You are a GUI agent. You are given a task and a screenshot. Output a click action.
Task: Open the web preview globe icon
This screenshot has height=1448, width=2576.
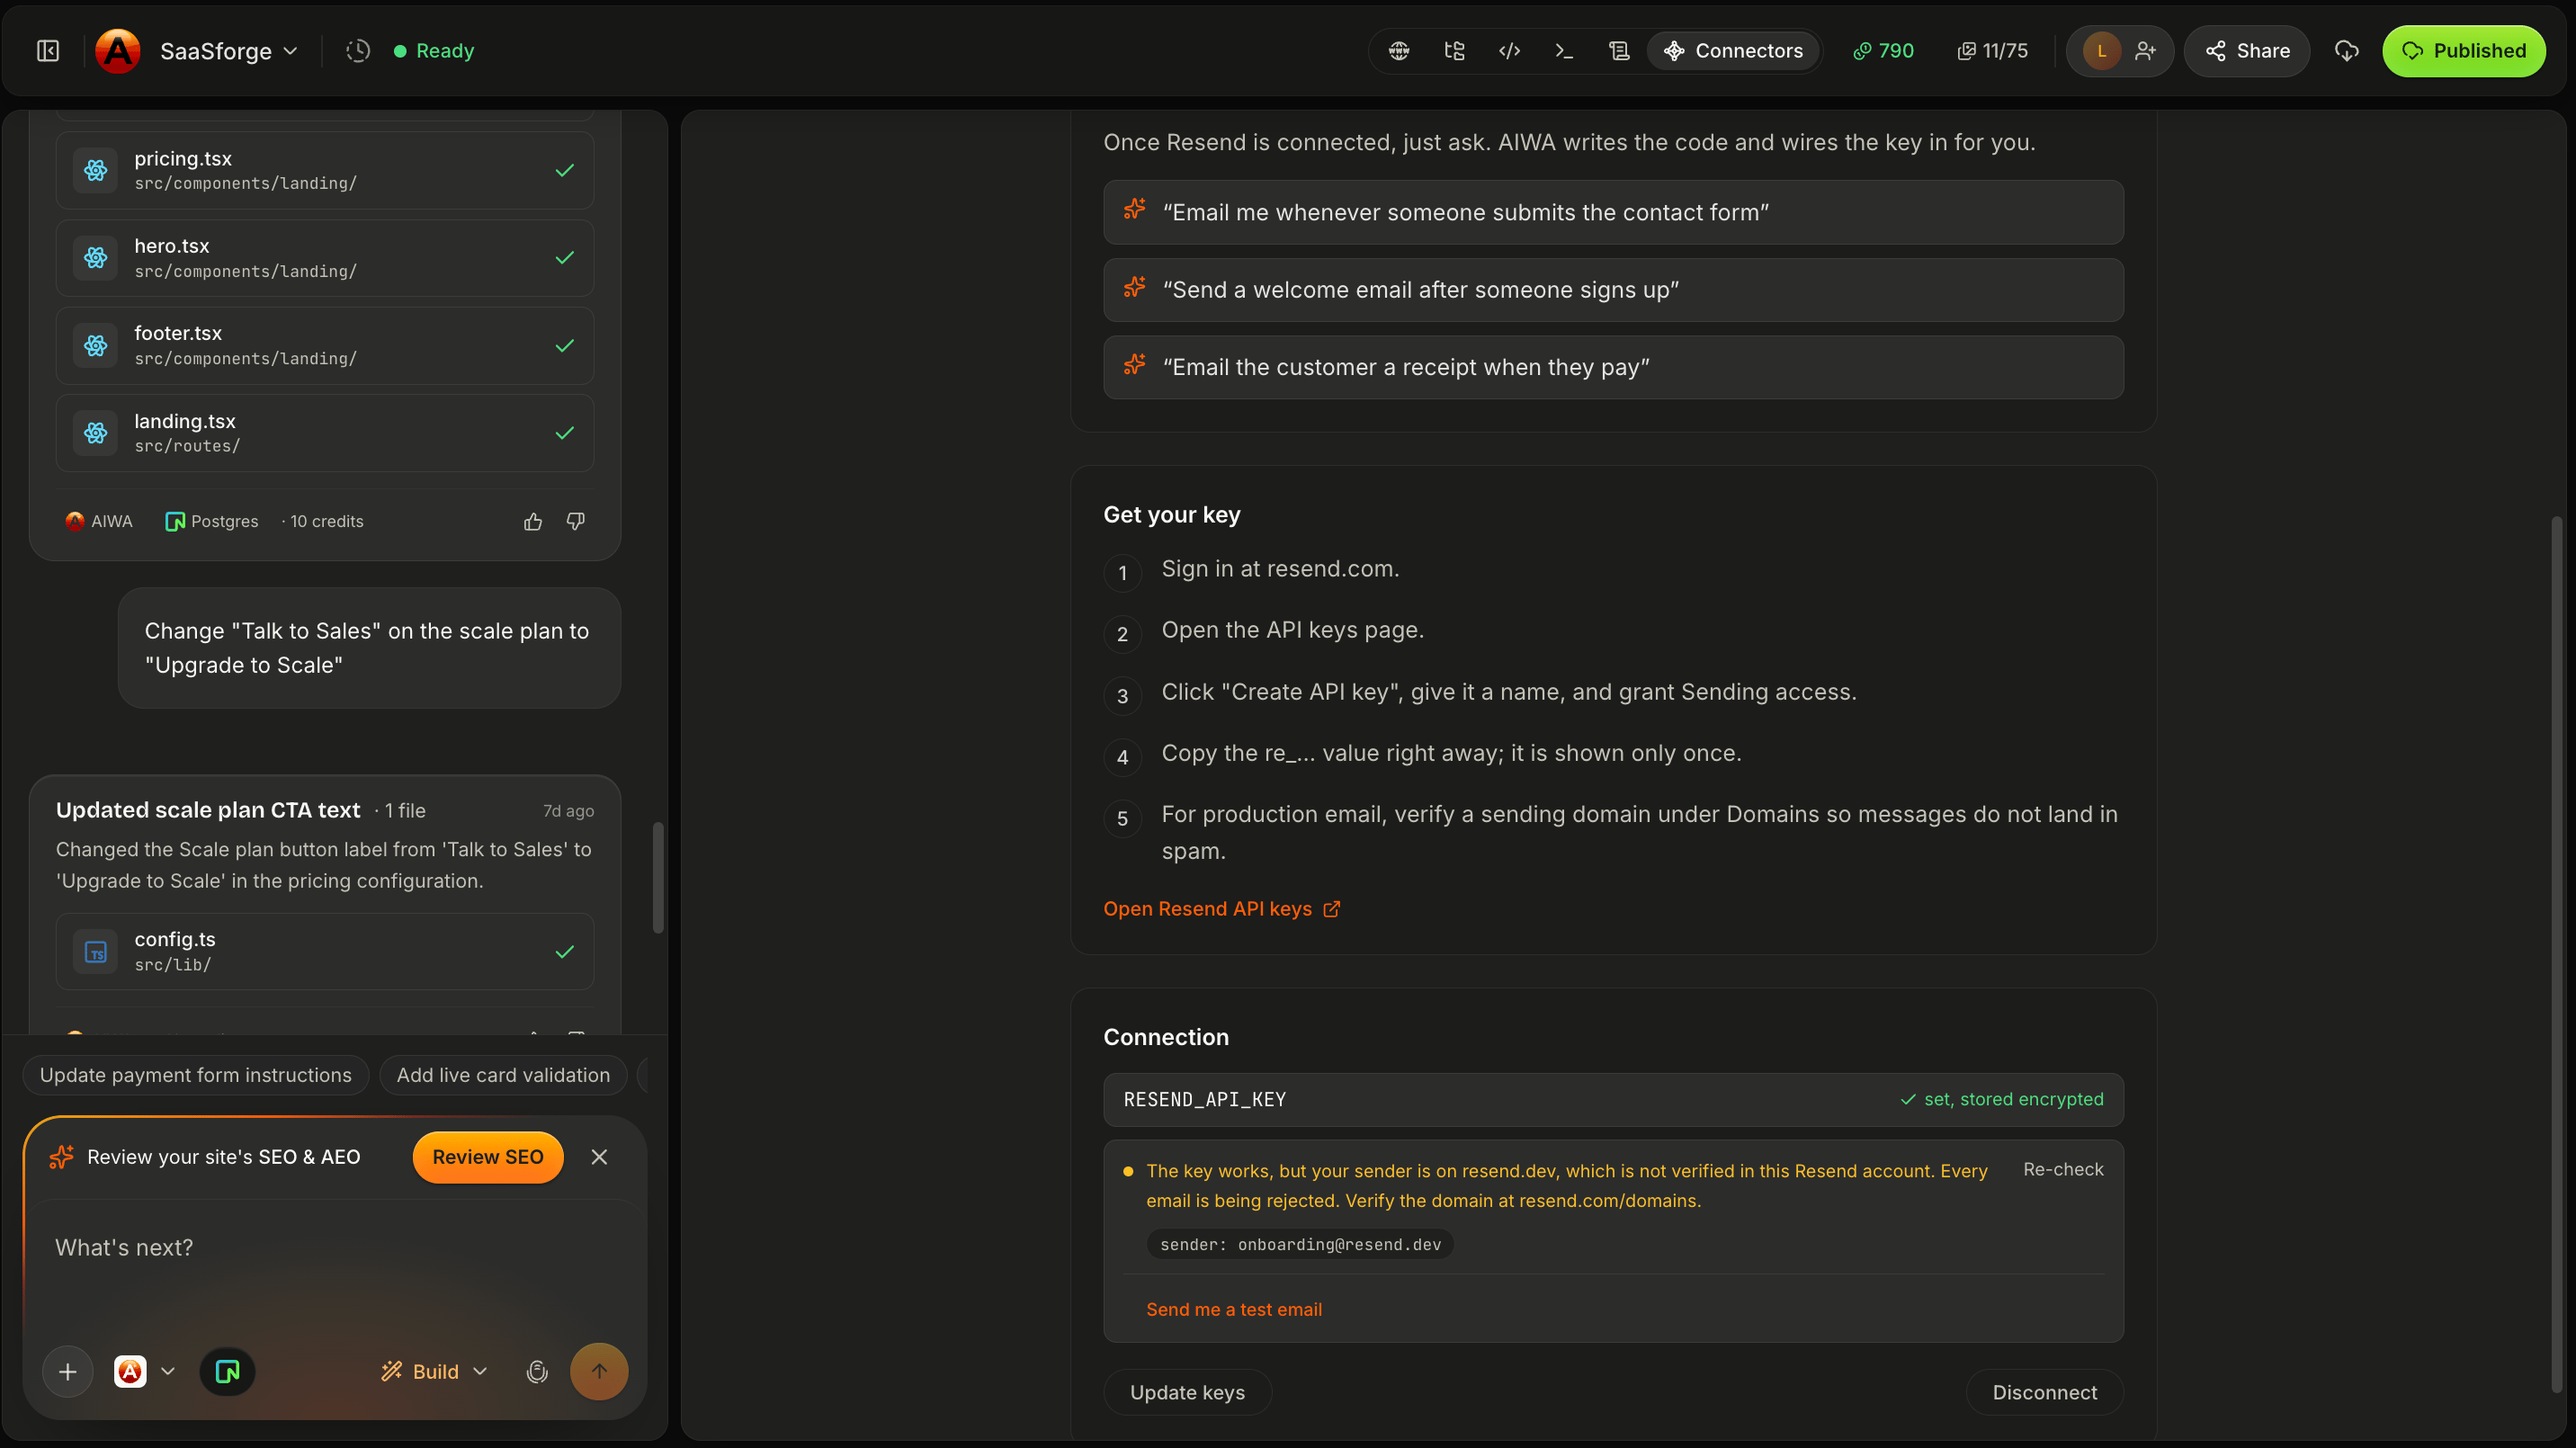pyautogui.click(x=1399, y=51)
